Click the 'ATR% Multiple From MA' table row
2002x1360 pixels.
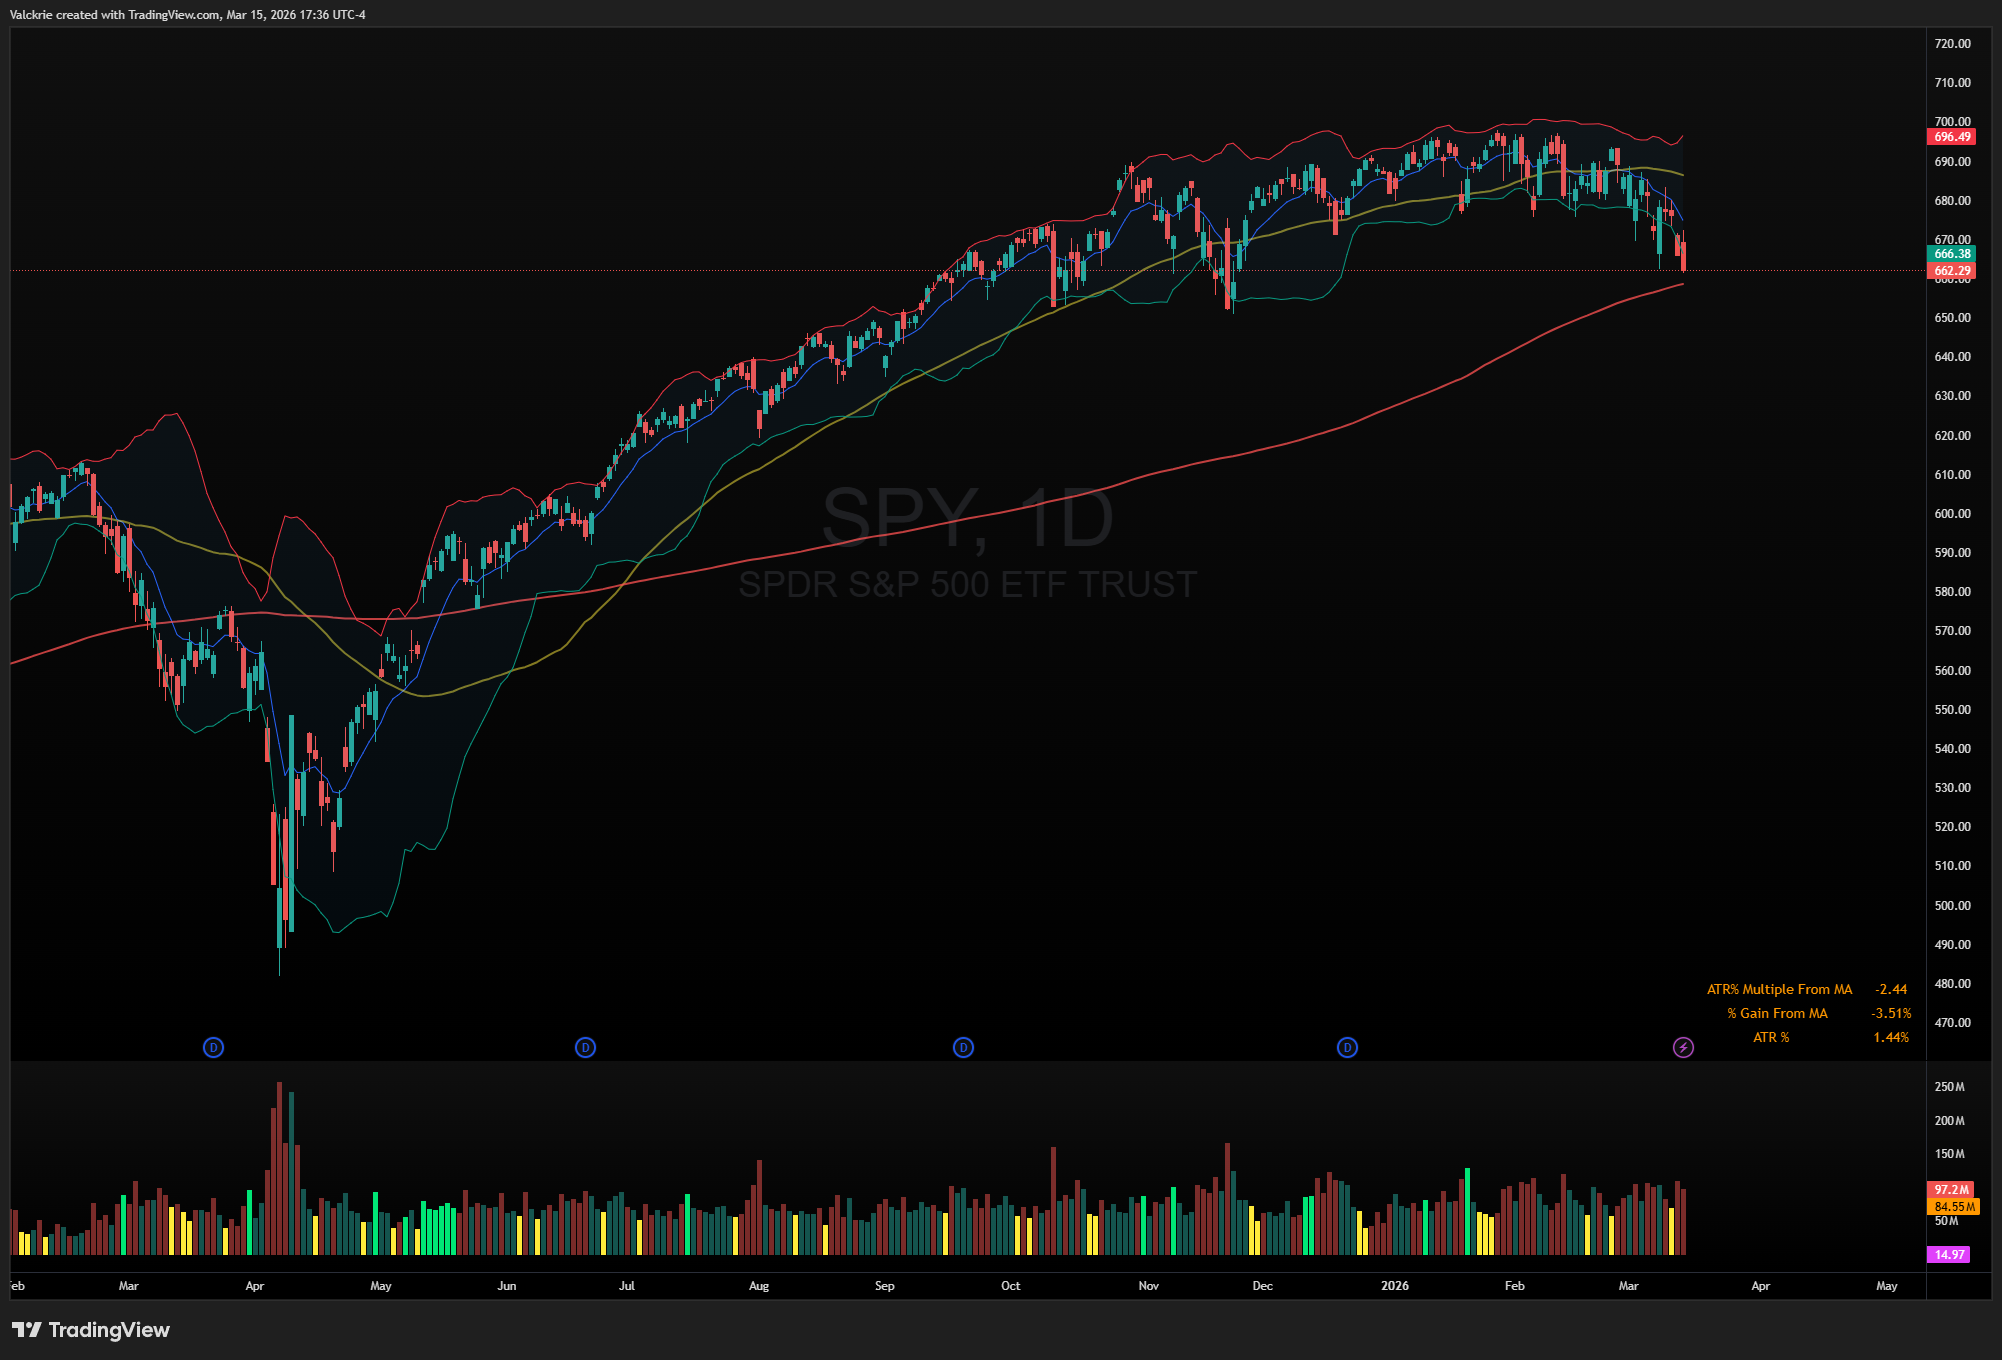point(1779,989)
